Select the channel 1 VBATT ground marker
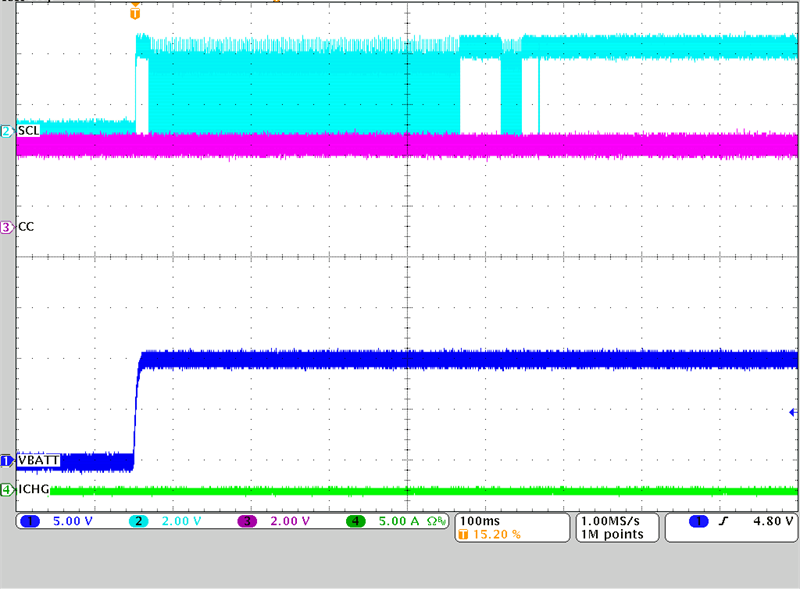 (x=7, y=461)
